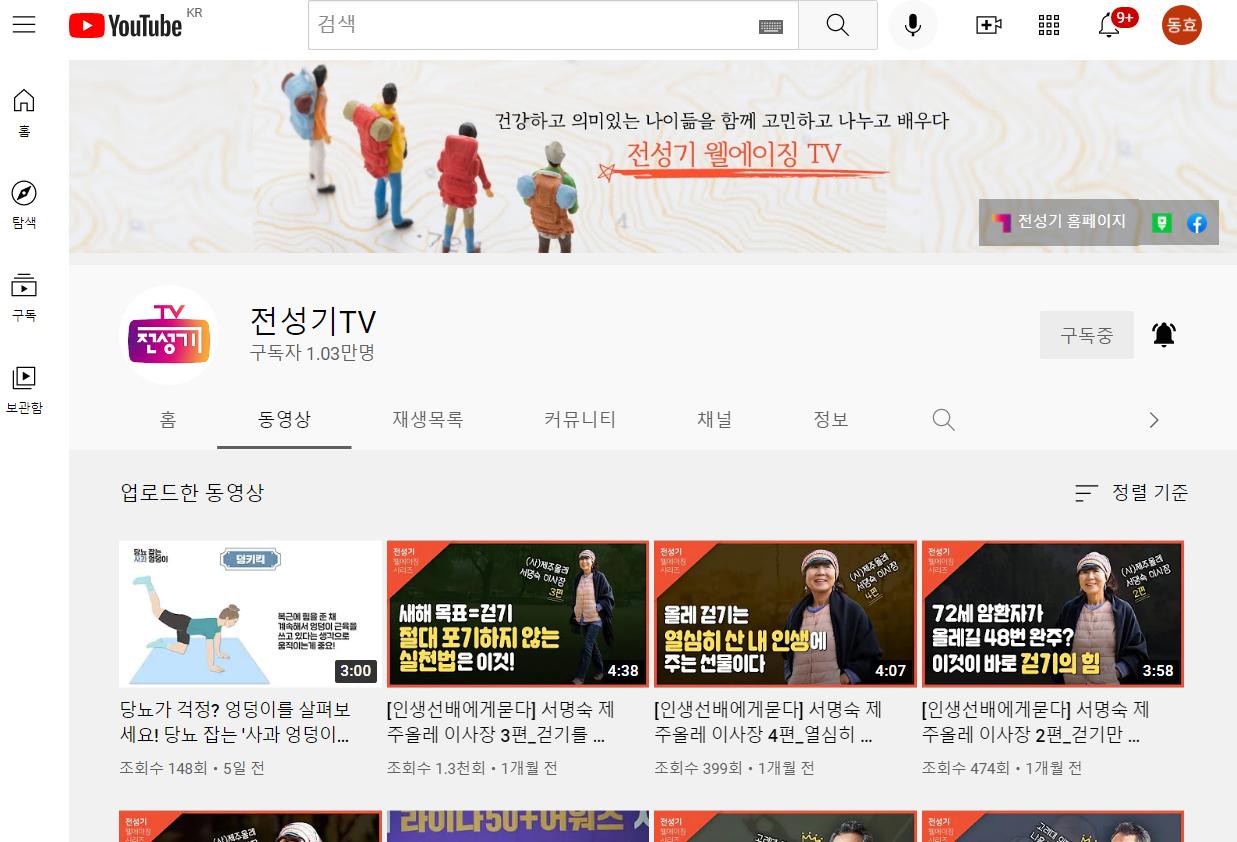Click the YouTube logo
Screen dimensions: 1237x842
tap(126, 25)
